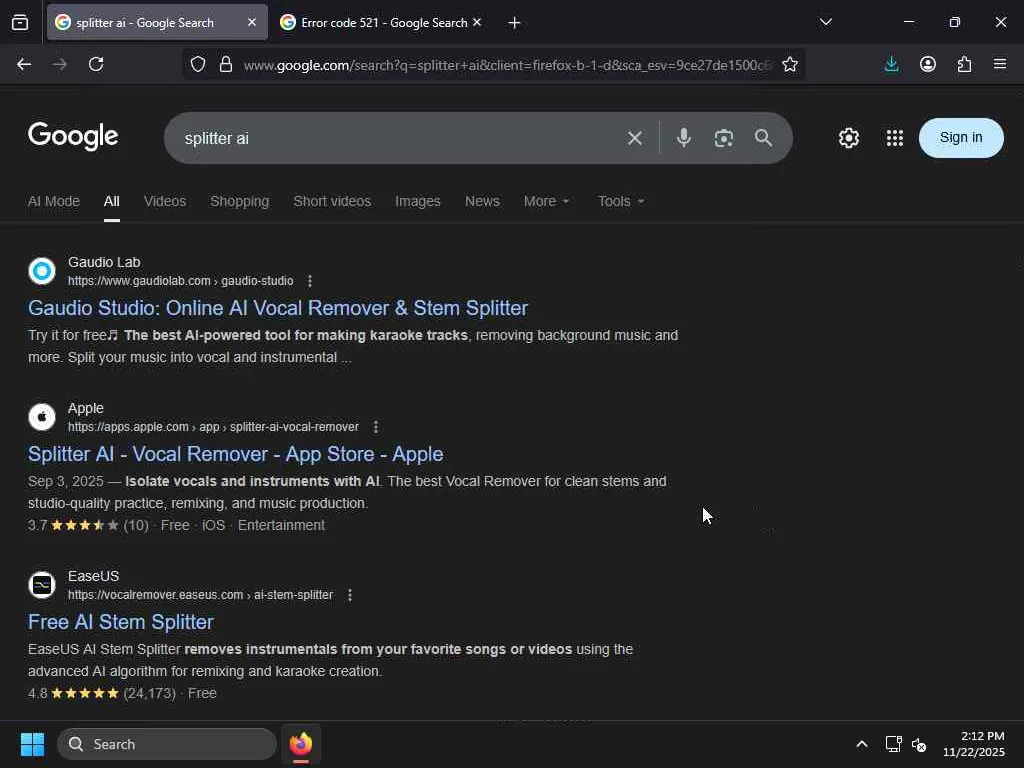Click the voice search microphone icon
The height and width of the screenshot is (768, 1024).
684,138
